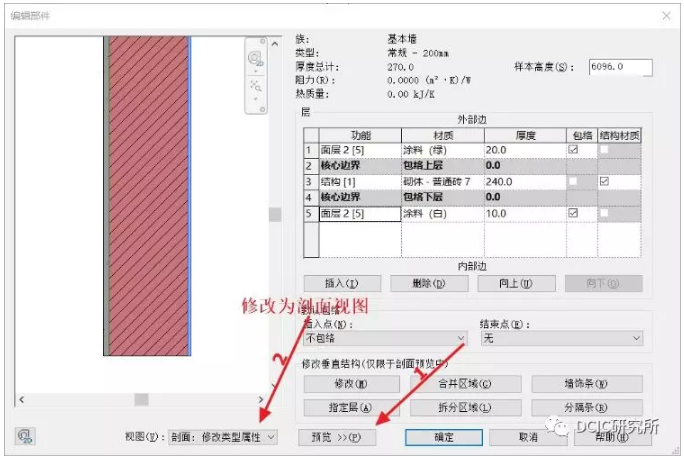Click the 向下(O) button

tap(603, 283)
